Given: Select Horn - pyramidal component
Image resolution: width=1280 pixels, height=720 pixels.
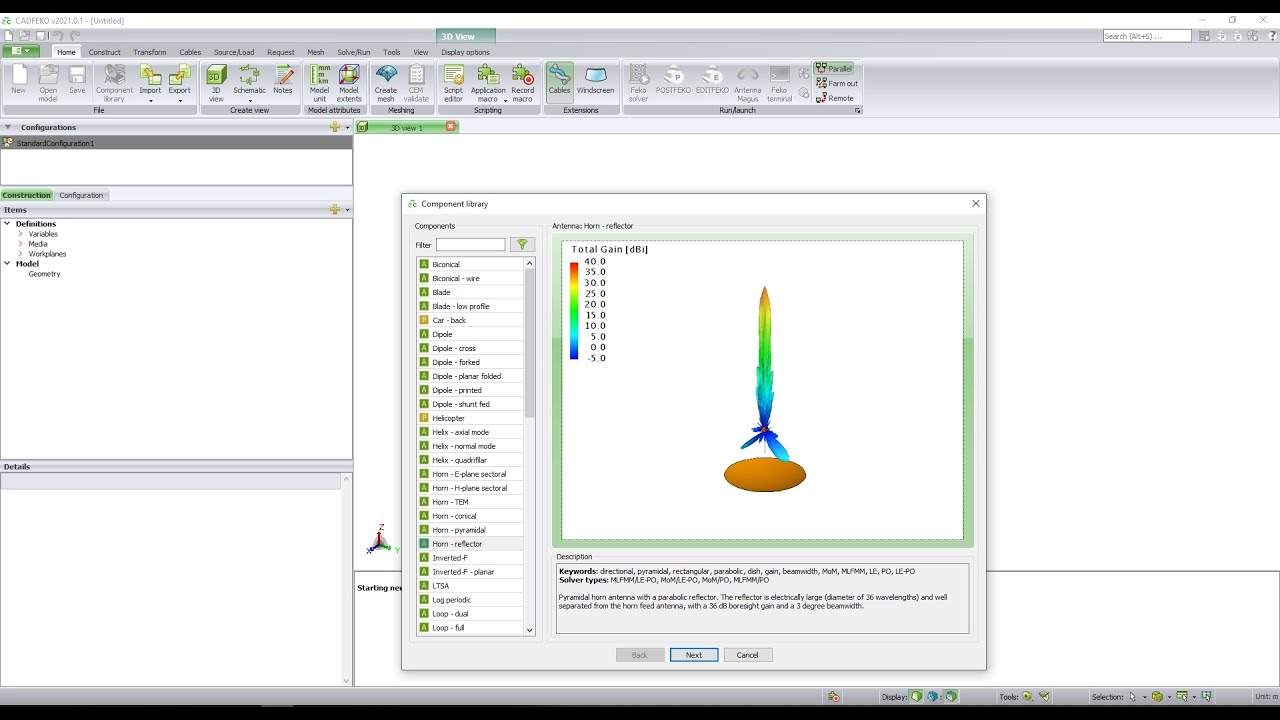Looking at the screenshot, I should (470, 530).
